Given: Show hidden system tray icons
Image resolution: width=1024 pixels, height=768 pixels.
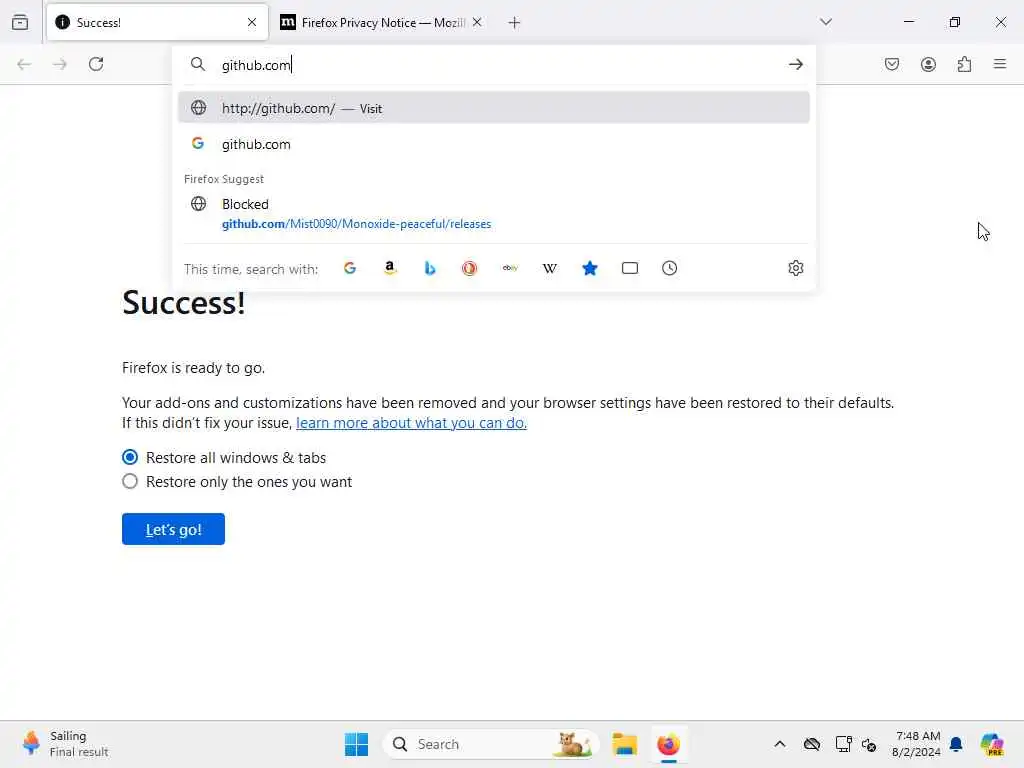Looking at the screenshot, I should 780,744.
